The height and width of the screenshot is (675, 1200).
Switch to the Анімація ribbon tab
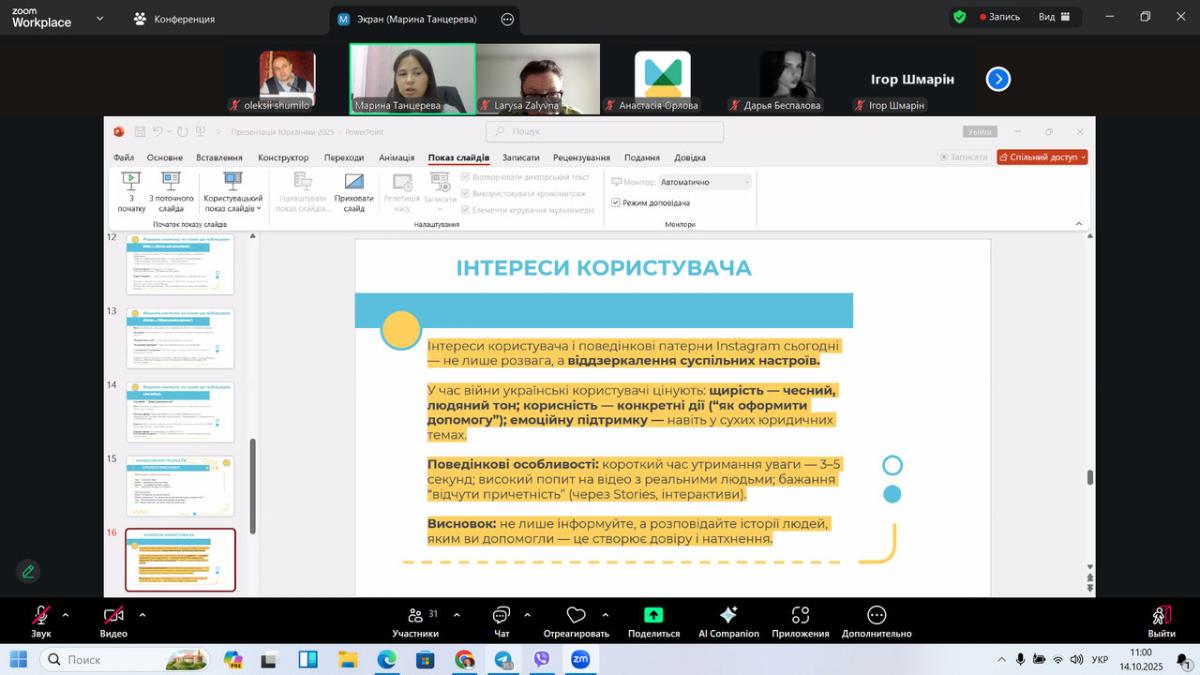396,158
